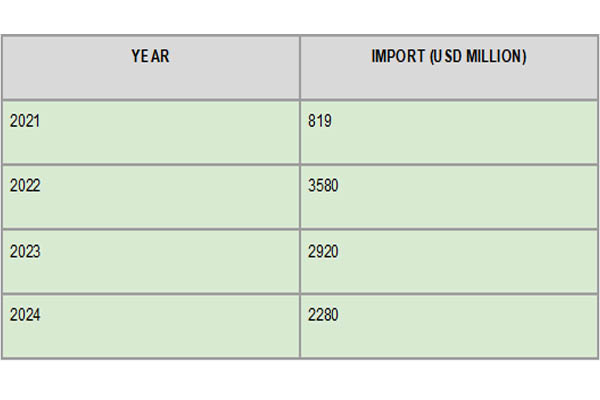Screen dimensions: 600x400
Task: Click the USD text in header
Action: tap(447, 56)
